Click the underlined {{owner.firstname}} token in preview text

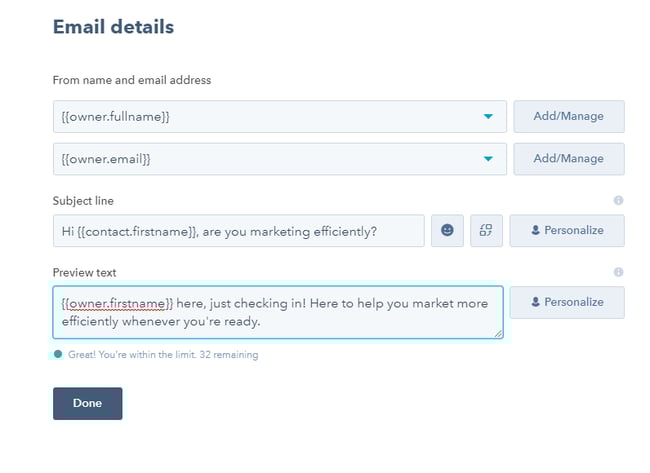(117, 303)
